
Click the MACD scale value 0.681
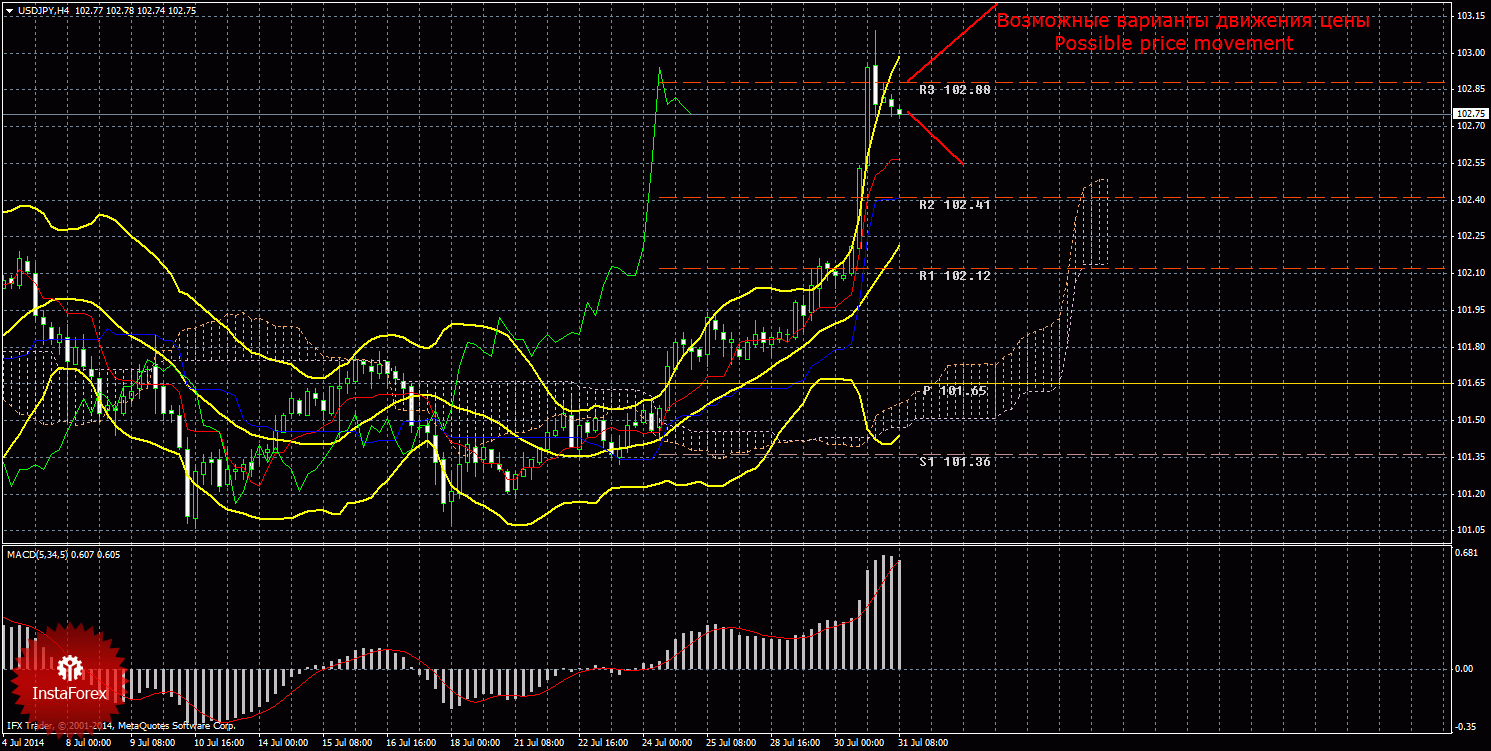pyautogui.click(x=1468, y=553)
